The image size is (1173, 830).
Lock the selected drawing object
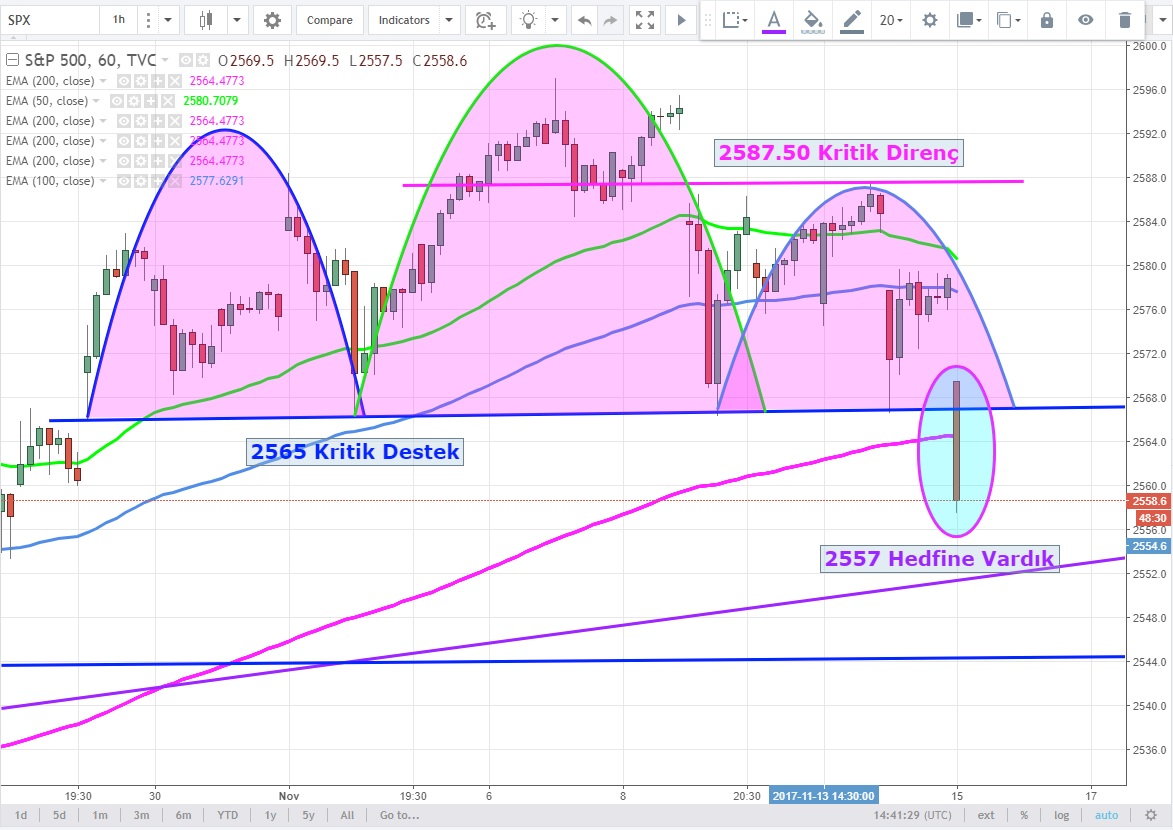pyautogui.click(x=1046, y=20)
